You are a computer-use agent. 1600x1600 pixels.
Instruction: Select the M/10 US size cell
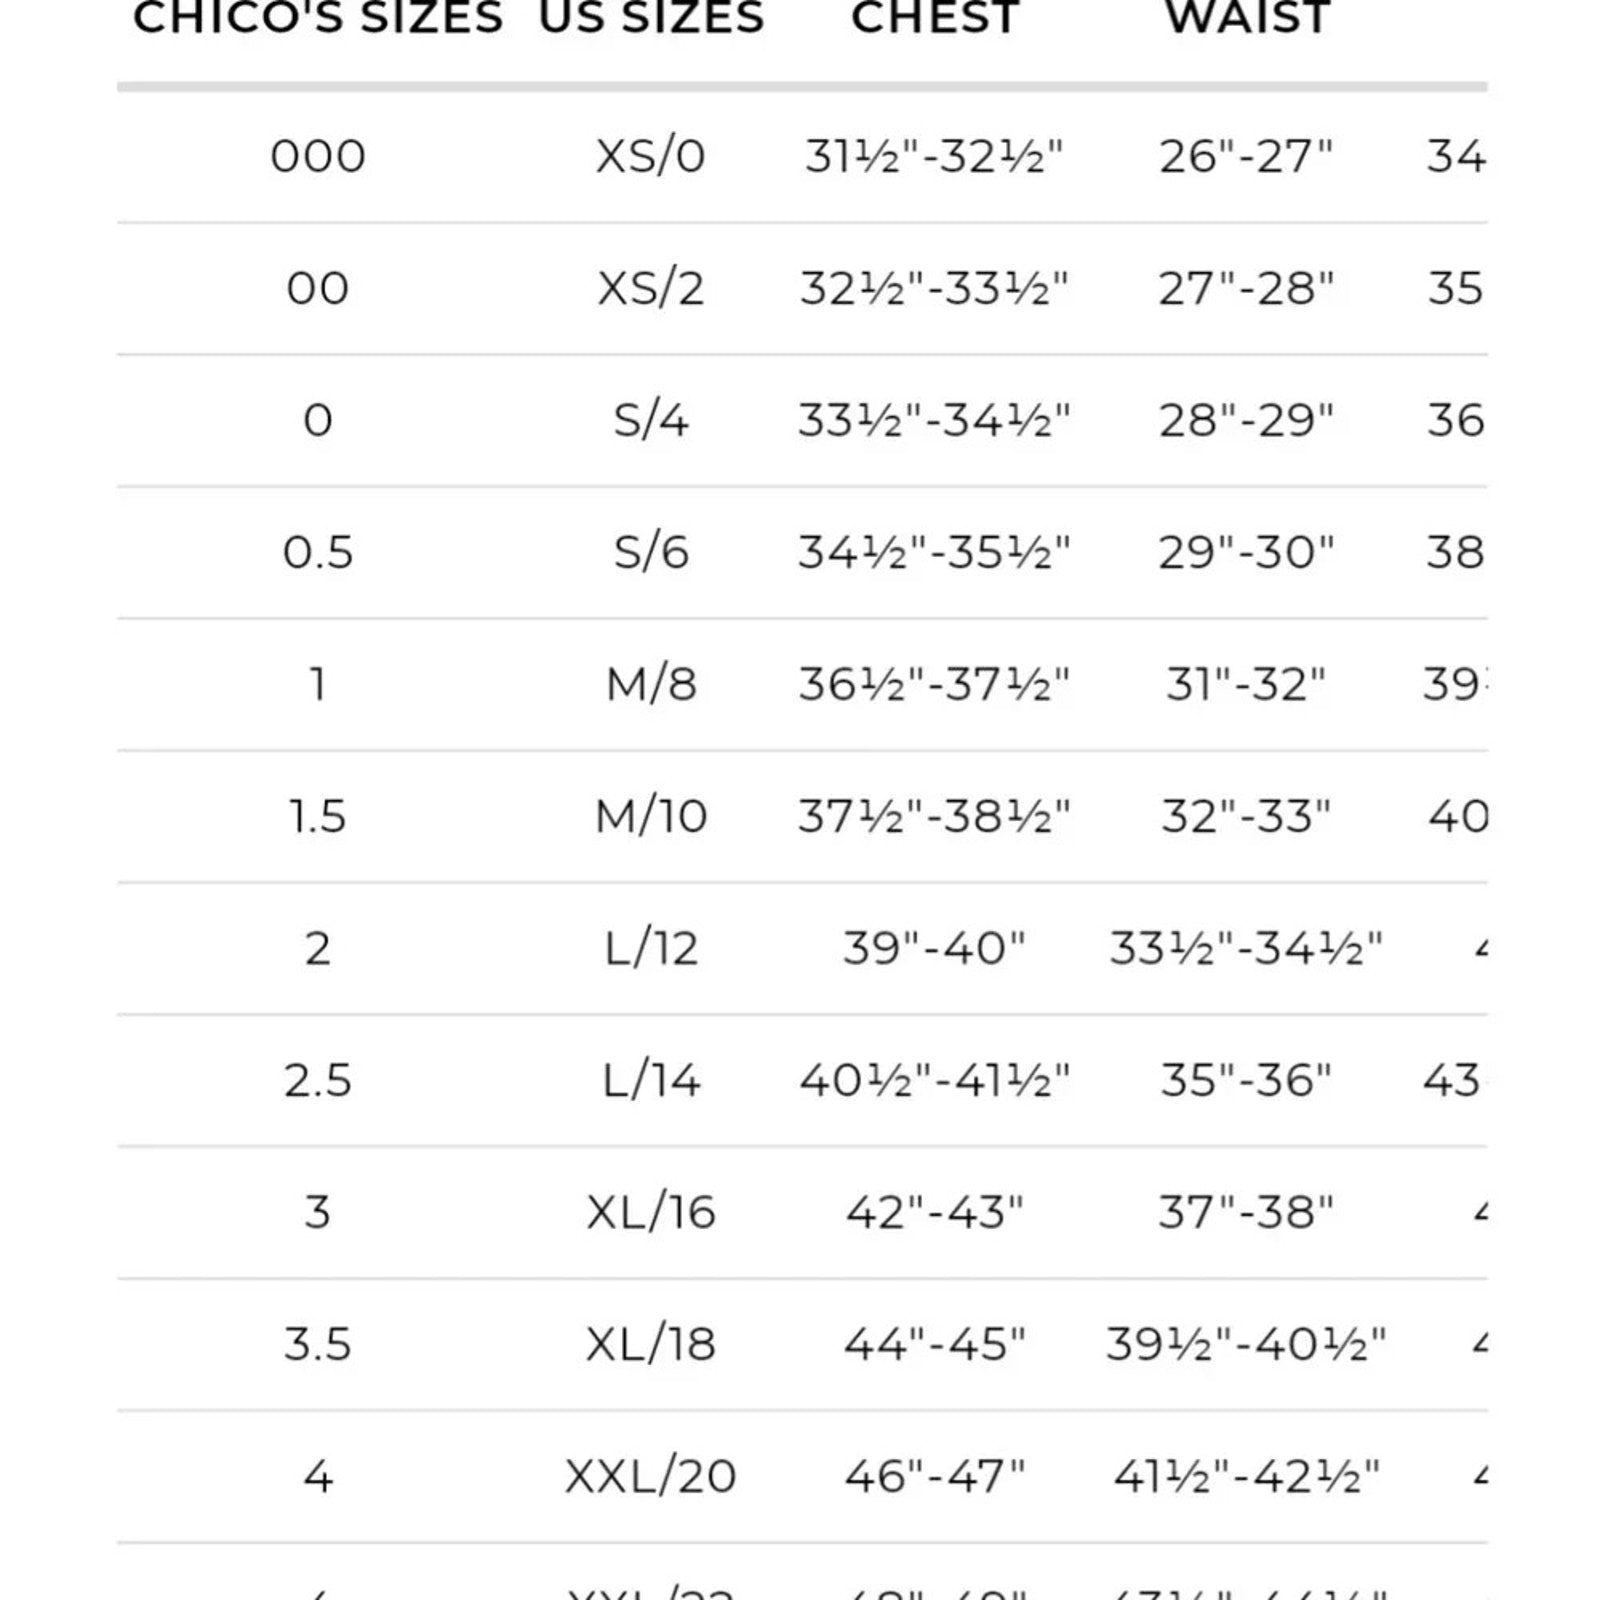[651, 816]
